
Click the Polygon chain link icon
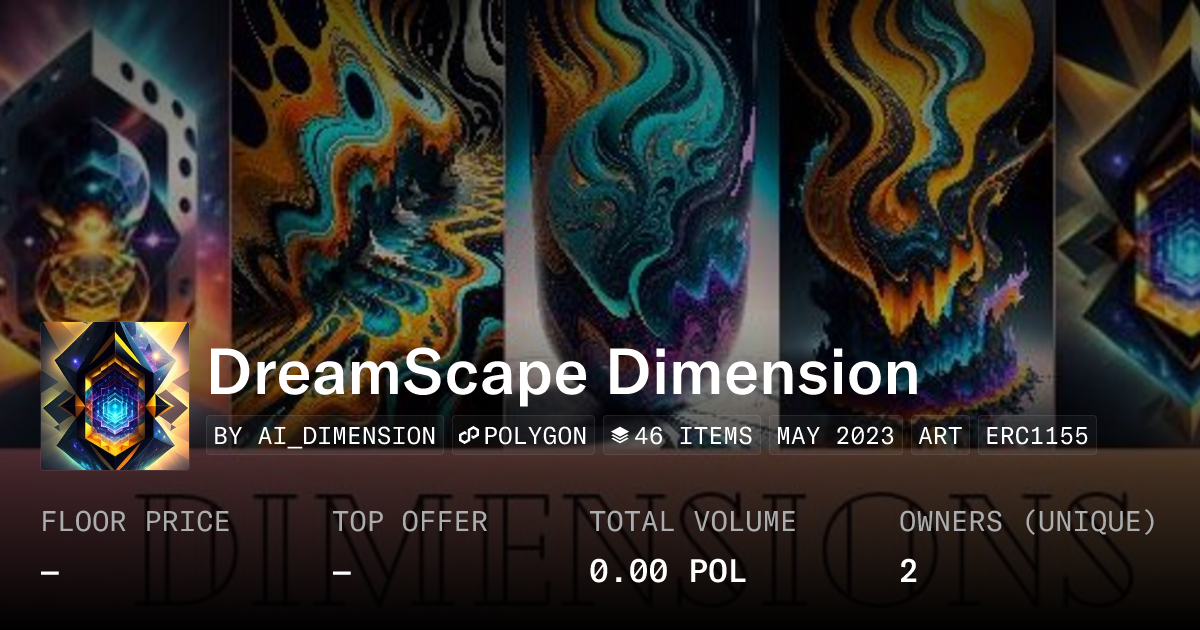click(469, 436)
